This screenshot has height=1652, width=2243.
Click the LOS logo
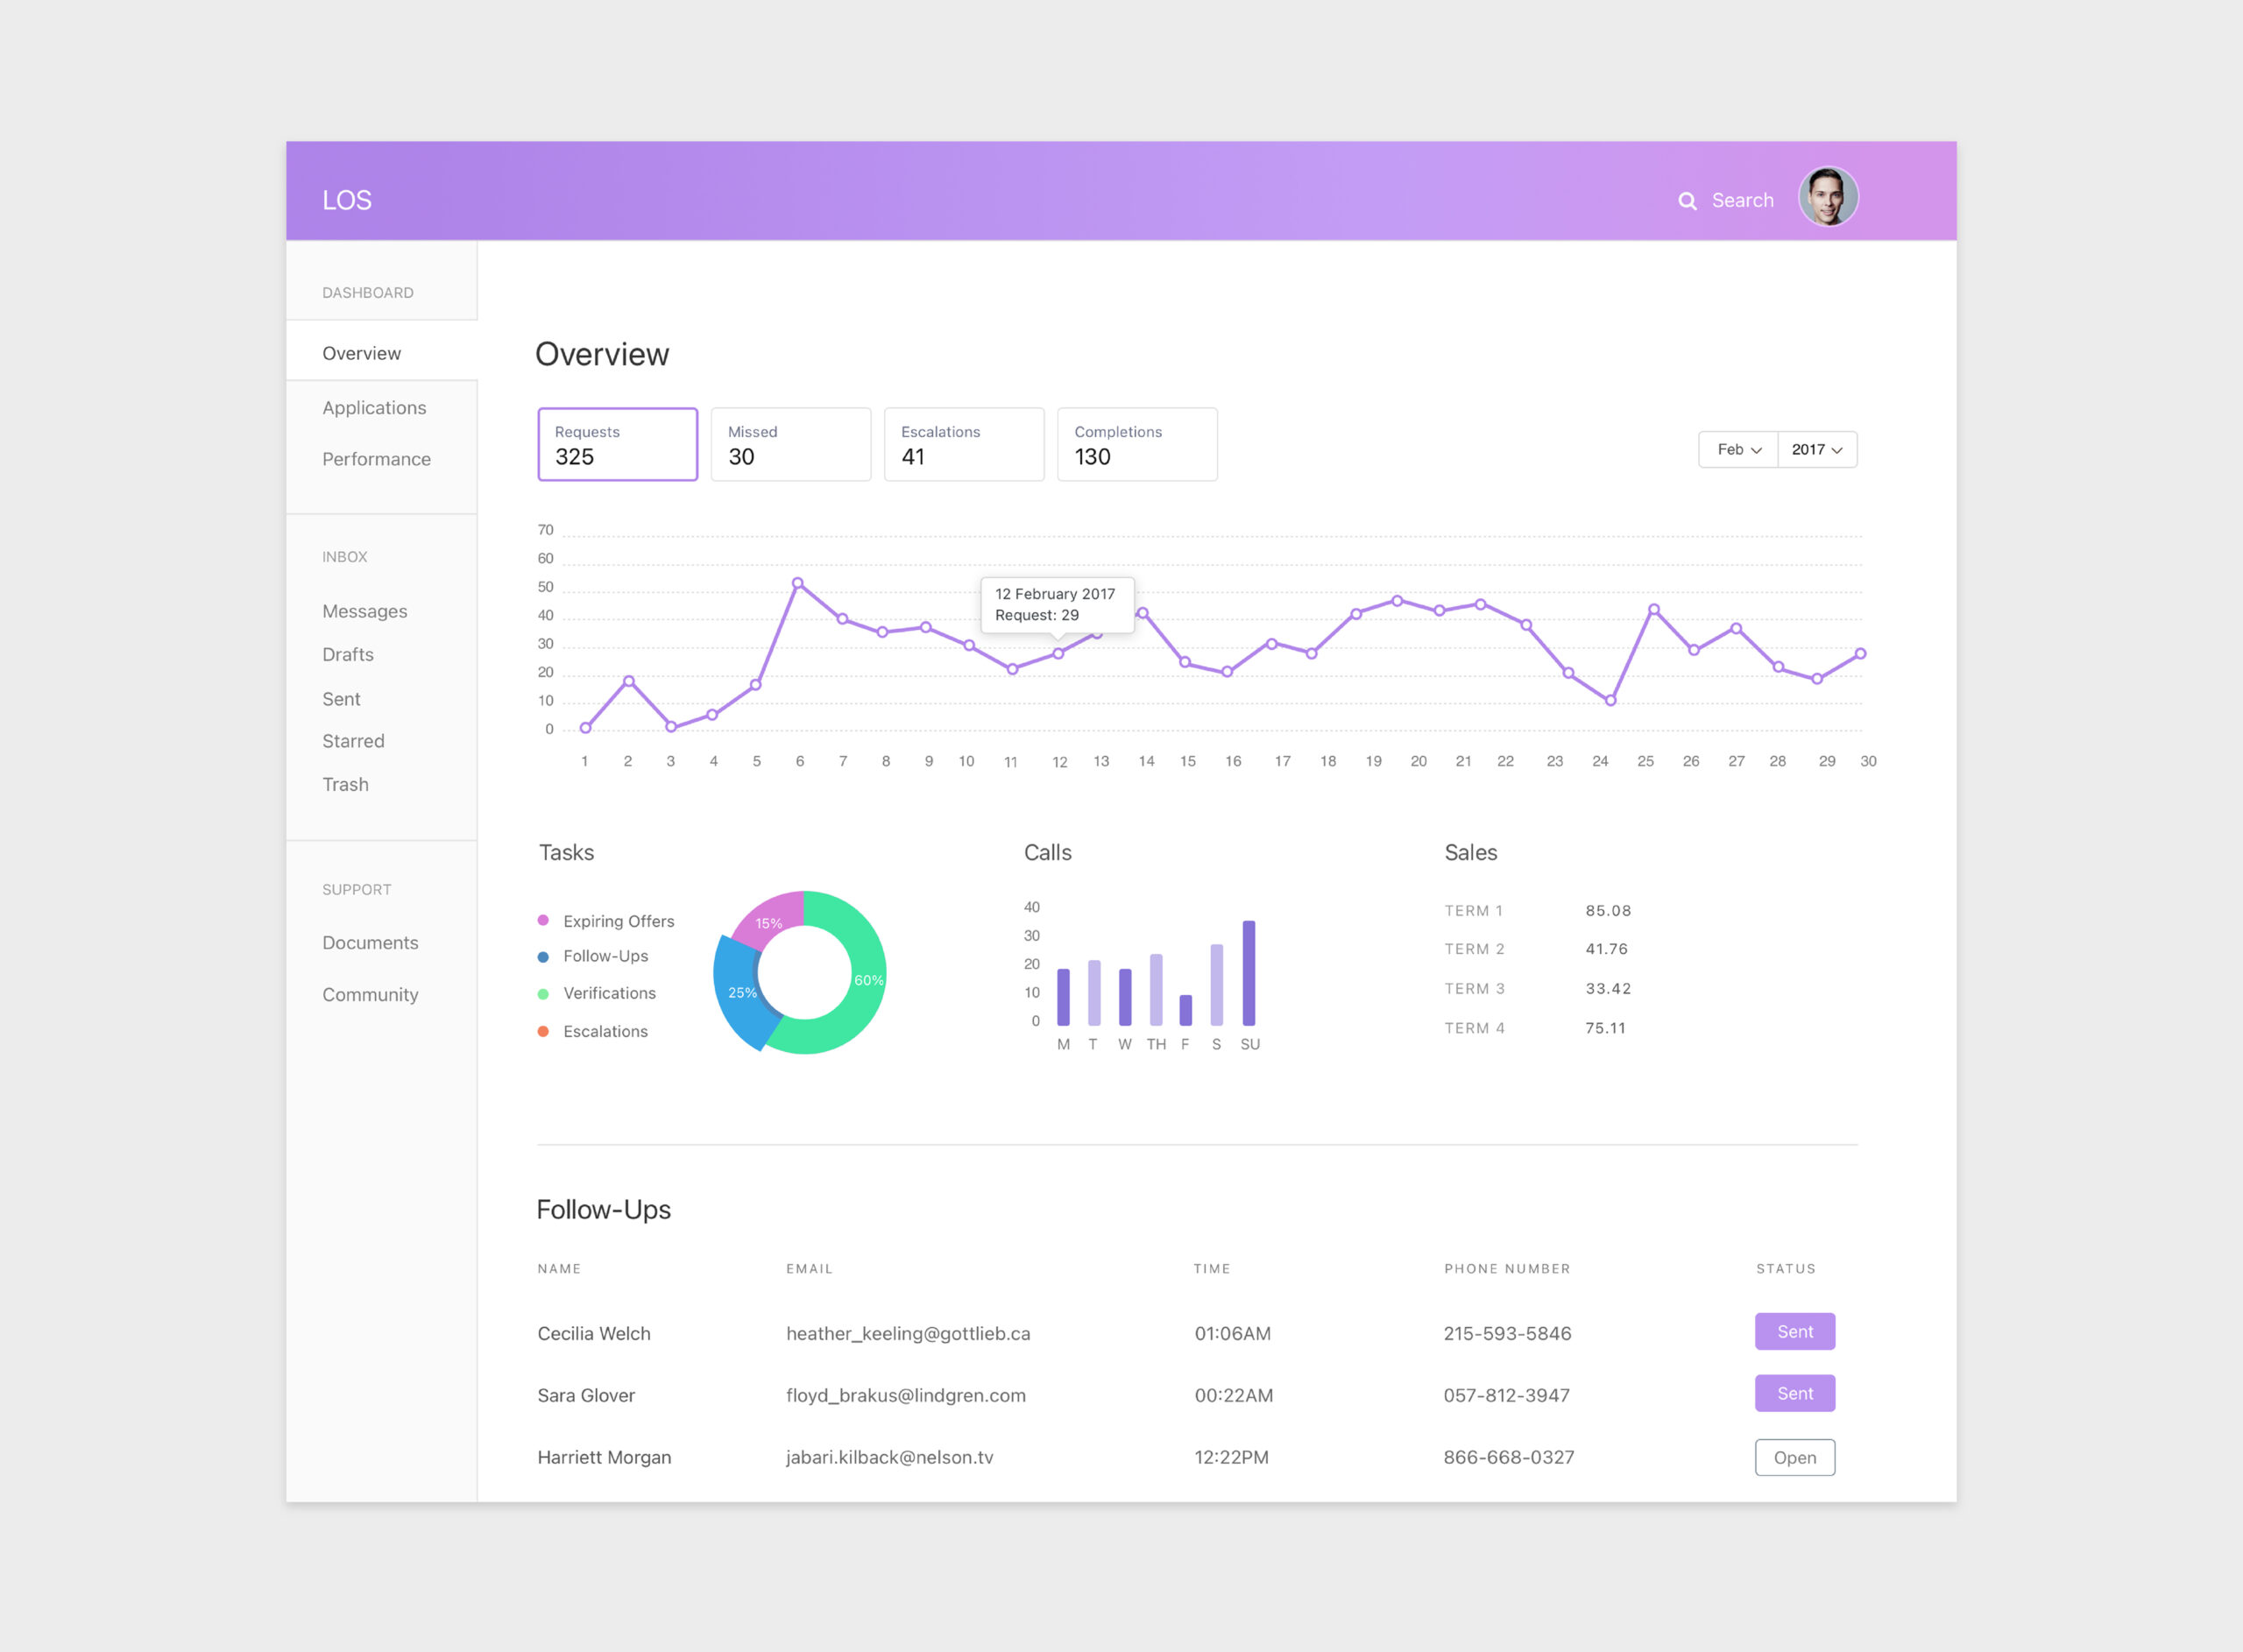346,200
